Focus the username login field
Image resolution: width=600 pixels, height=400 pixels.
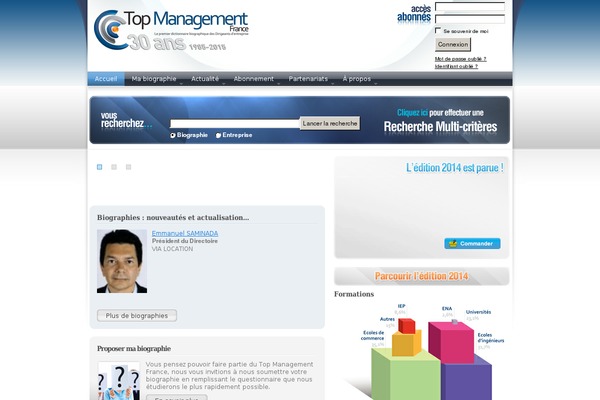pyautogui.click(x=470, y=7)
